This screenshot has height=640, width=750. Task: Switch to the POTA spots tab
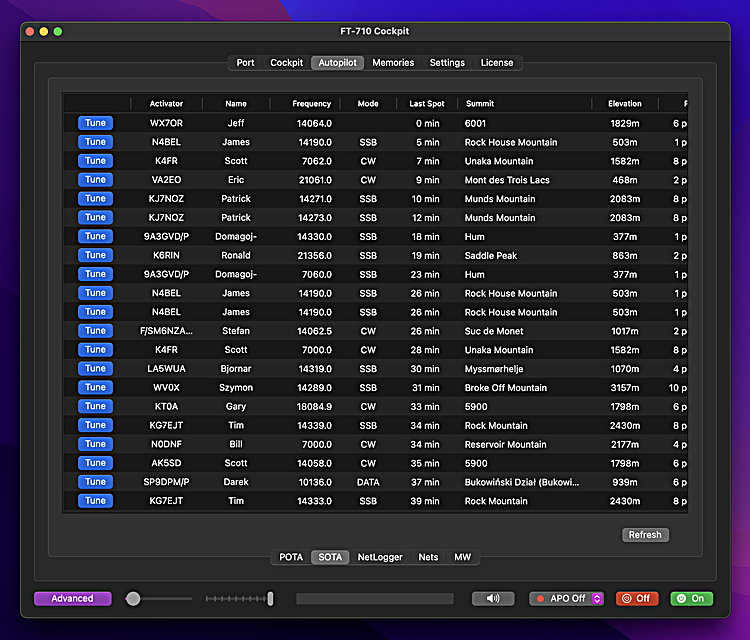(x=291, y=557)
